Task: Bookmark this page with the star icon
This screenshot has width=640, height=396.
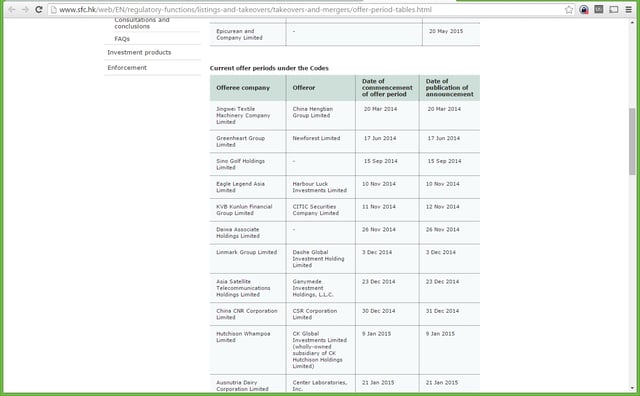Action: (569, 9)
